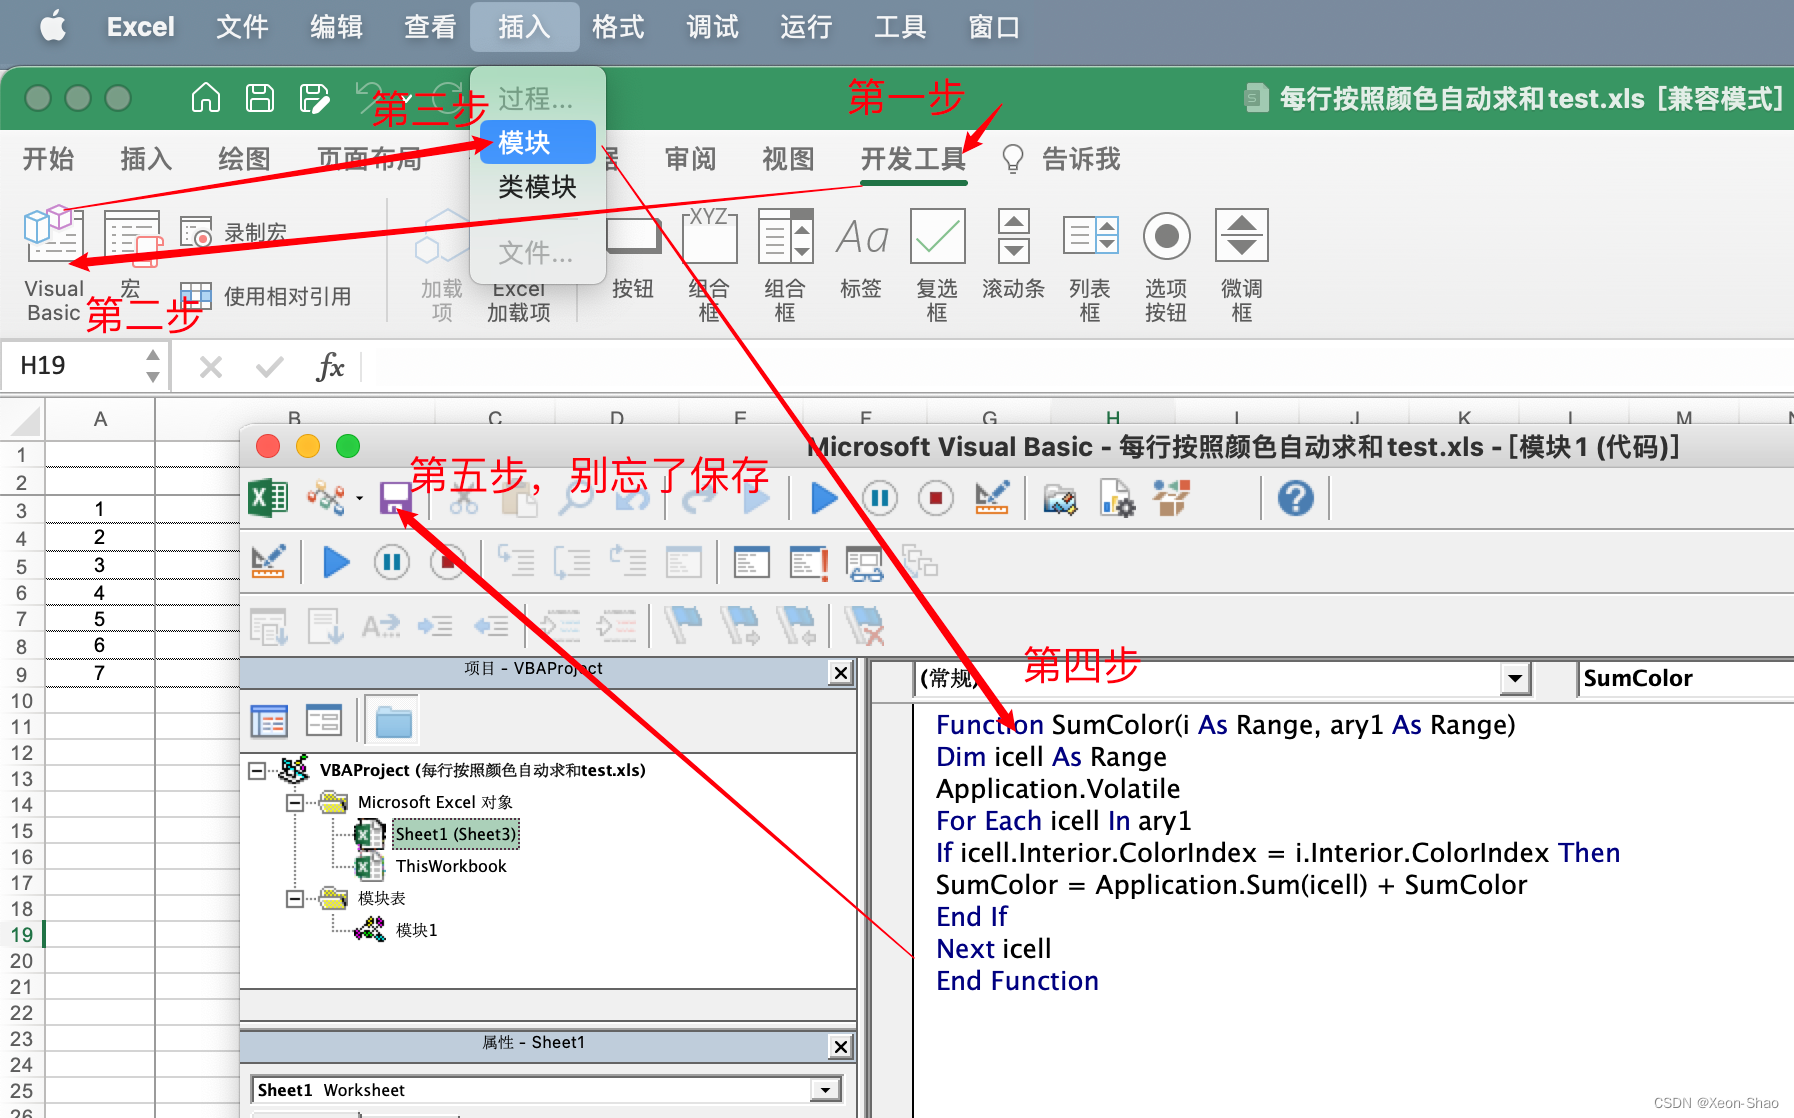Open VBA Help question mark icon
This screenshot has width=1794, height=1118.
tap(1295, 497)
